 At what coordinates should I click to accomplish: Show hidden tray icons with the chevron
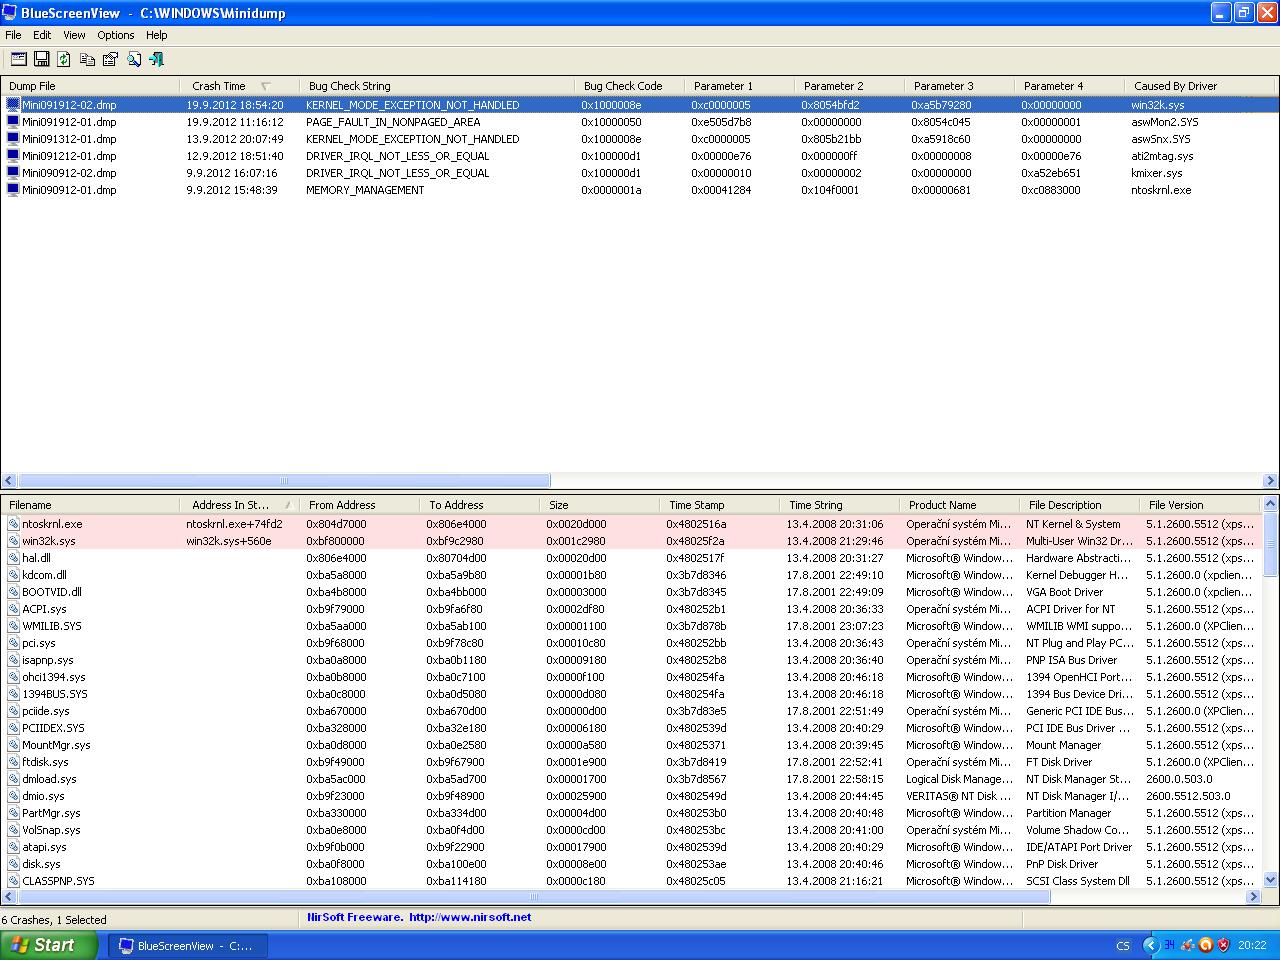click(x=1150, y=945)
